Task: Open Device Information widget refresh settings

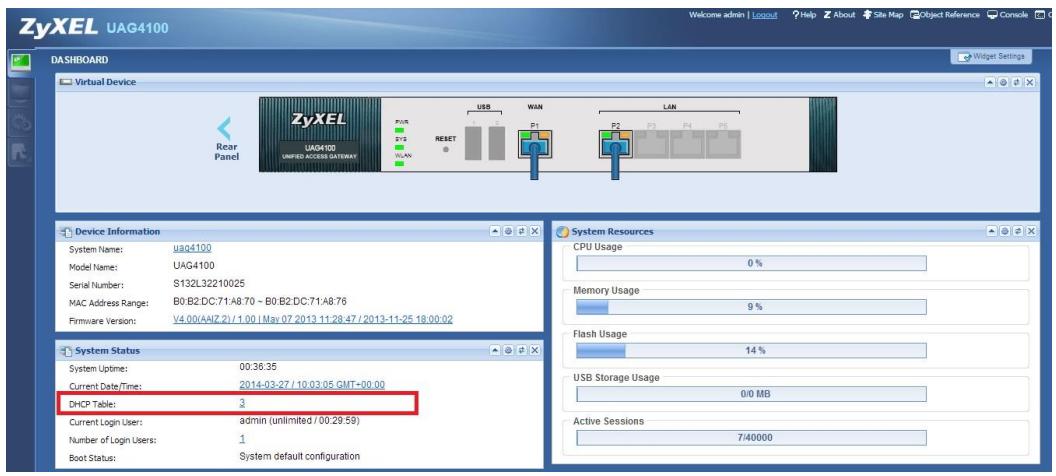Action: (508, 231)
